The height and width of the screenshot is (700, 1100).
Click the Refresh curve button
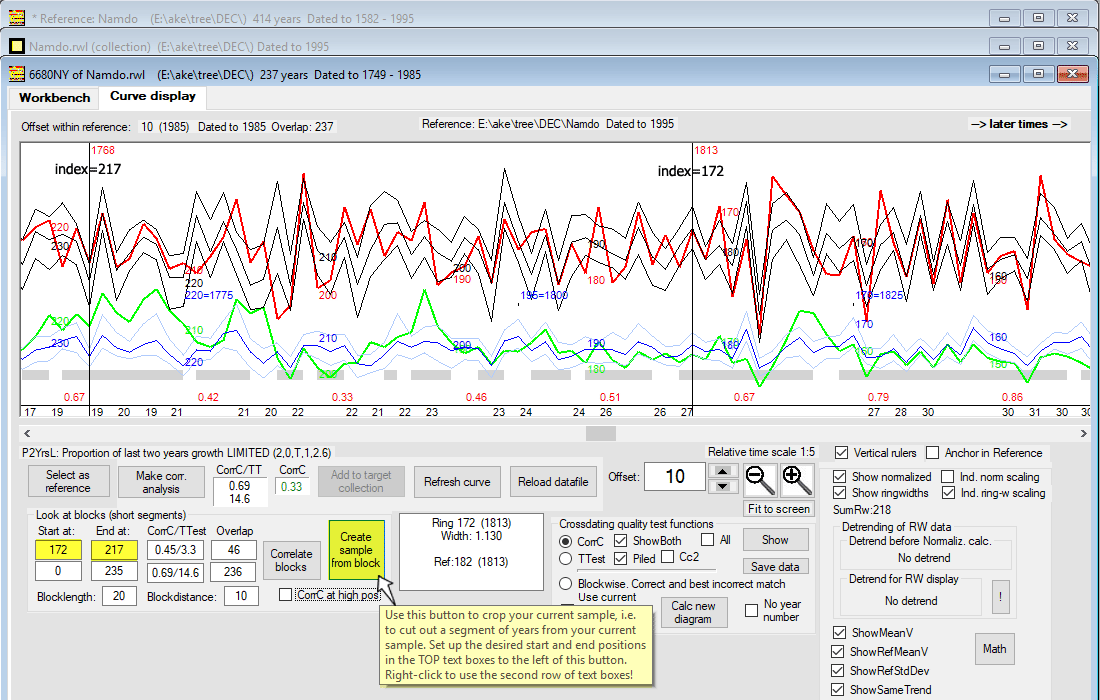(457, 482)
